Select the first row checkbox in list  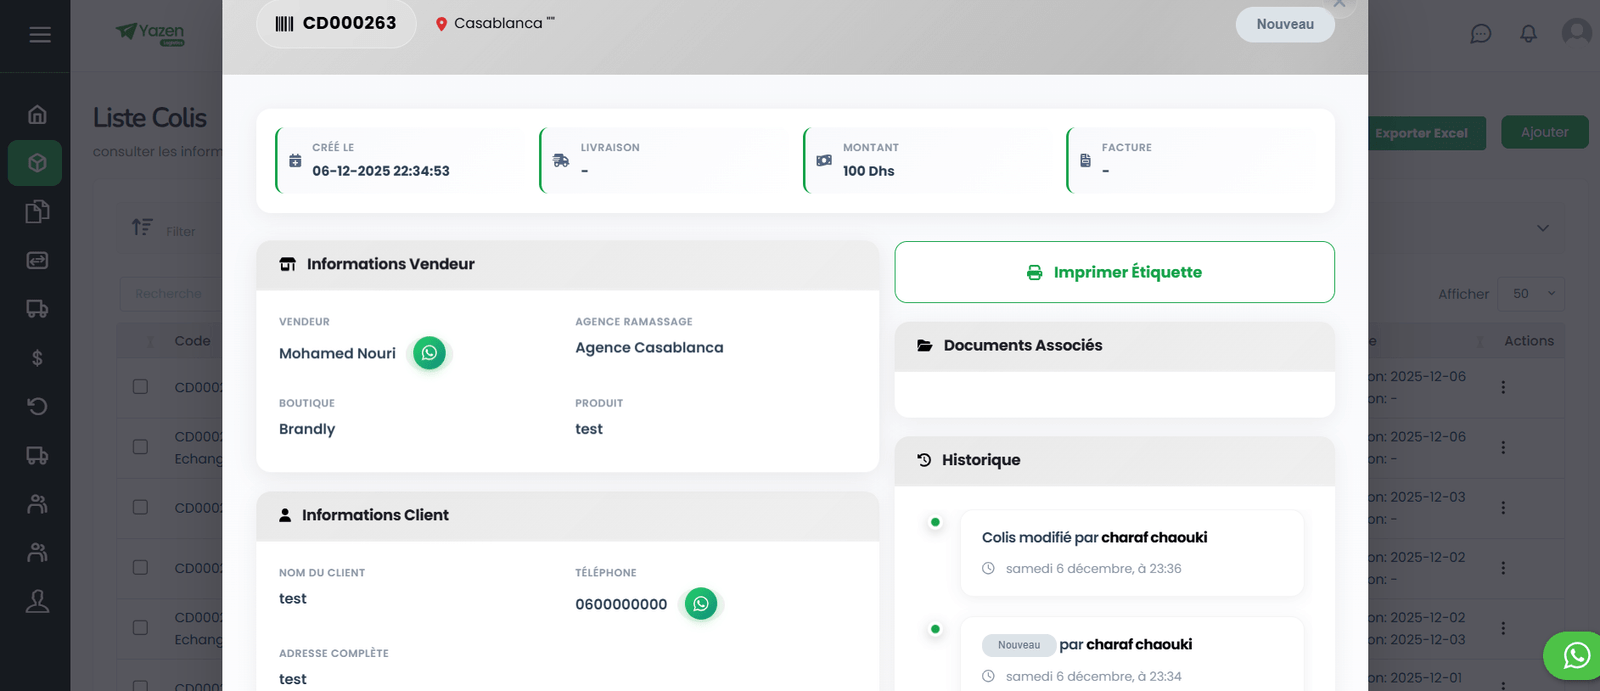[x=140, y=387]
